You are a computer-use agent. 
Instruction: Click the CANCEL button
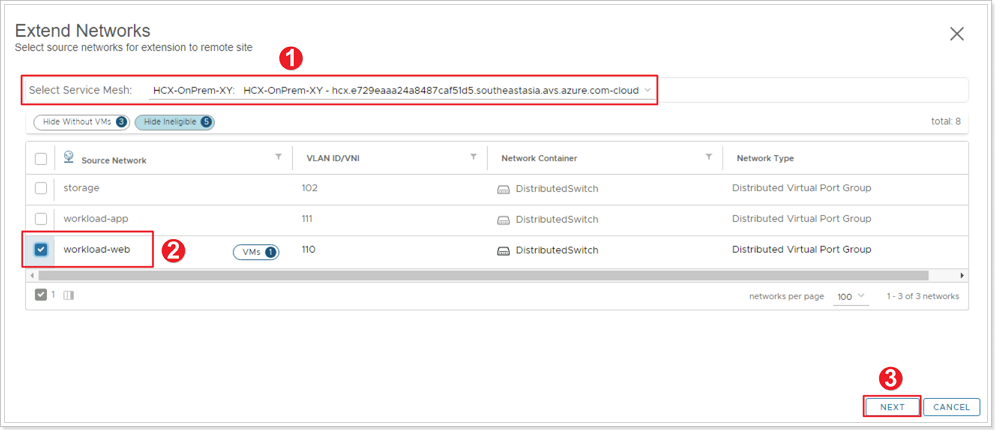tap(951, 407)
